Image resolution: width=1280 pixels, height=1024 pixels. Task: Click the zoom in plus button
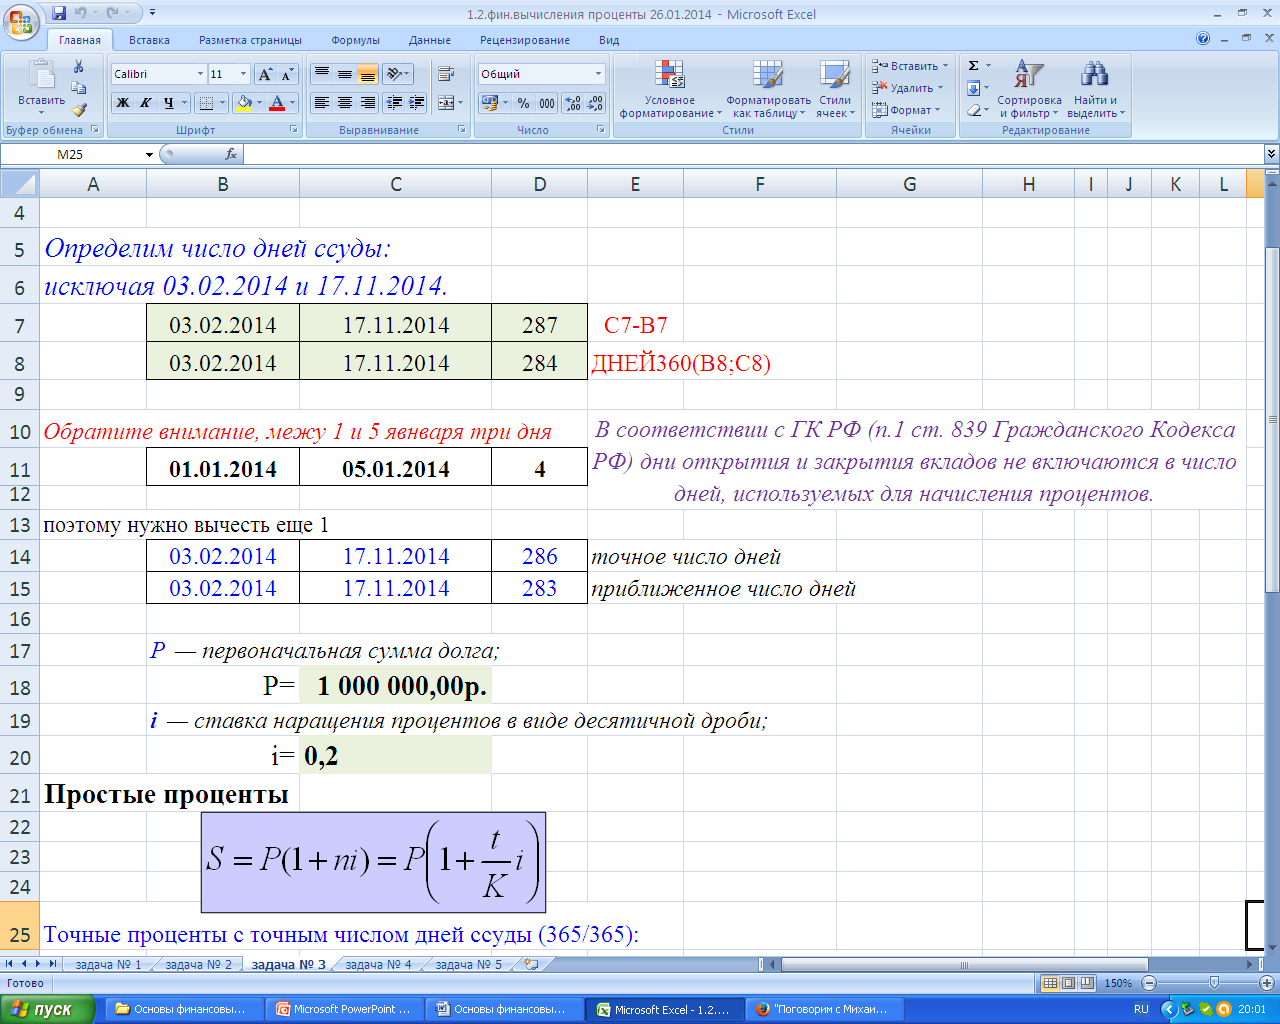tap(1266, 983)
